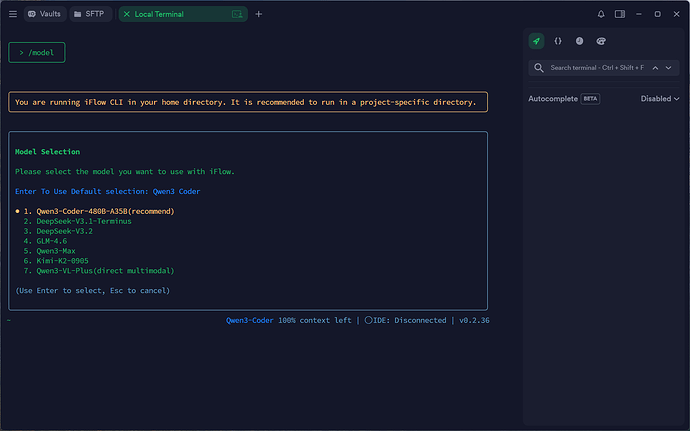Select Qwen3-Coder-480B-A35B(recommend) model row
Image resolution: width=690 pixels, height=431 pixels.
(99, 211)
